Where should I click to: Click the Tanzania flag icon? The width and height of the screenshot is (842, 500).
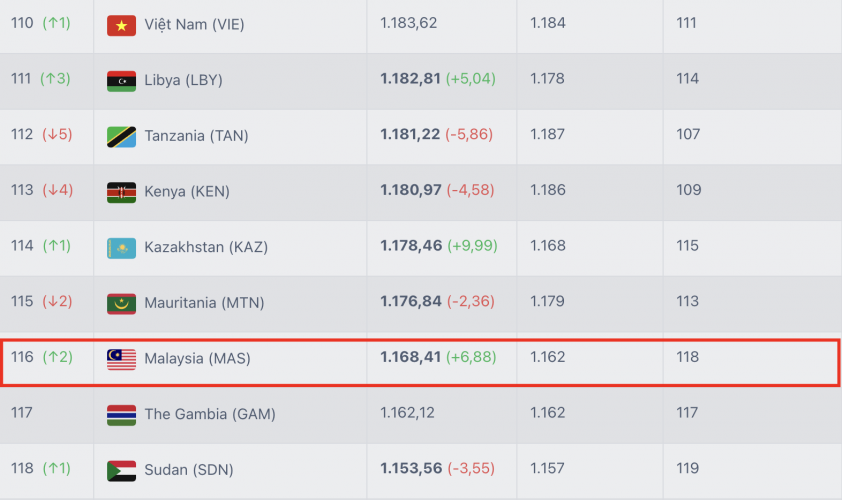click(121, 136)
